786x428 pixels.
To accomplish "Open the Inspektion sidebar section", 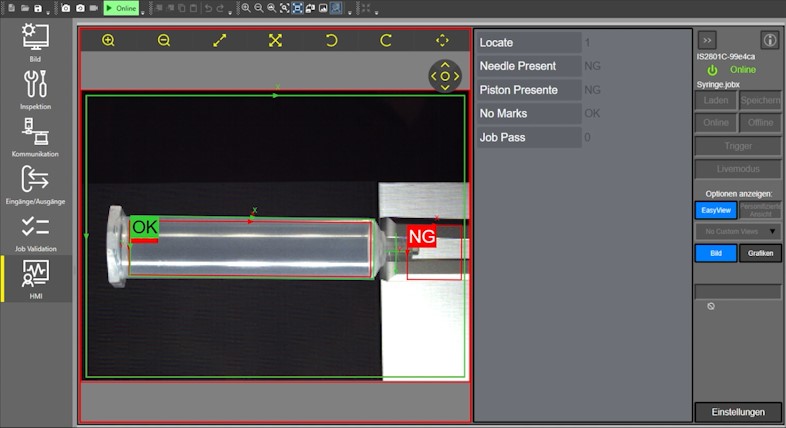I will [36, 89].
